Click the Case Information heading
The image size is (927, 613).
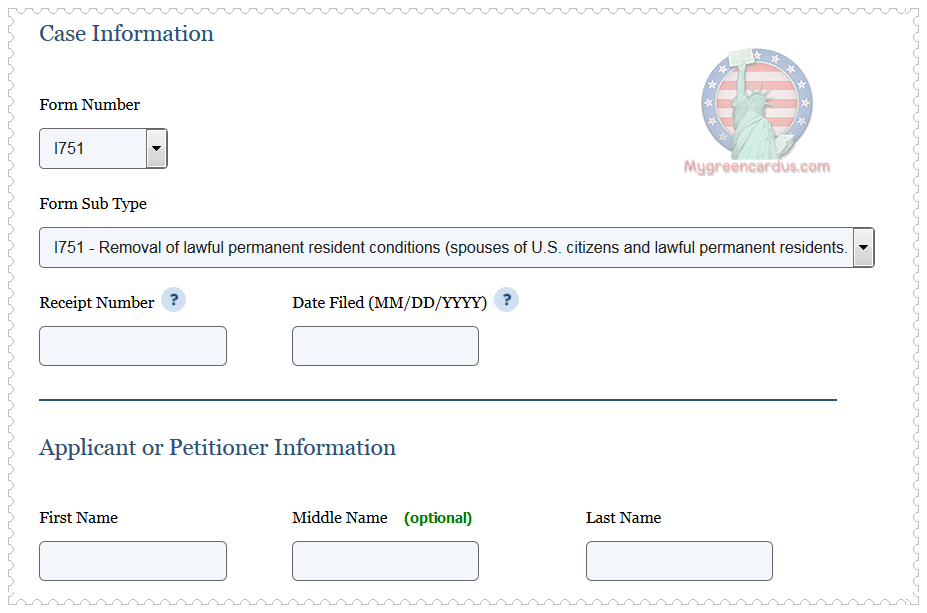pyautogui.click(x=126, y=34)
